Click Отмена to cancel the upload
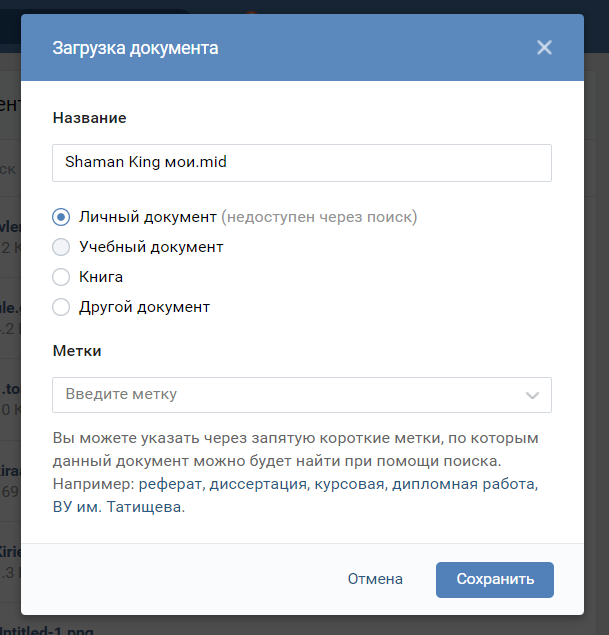Image resolution: width=609 pixels, height=635 pixels. tap(375, 579)
